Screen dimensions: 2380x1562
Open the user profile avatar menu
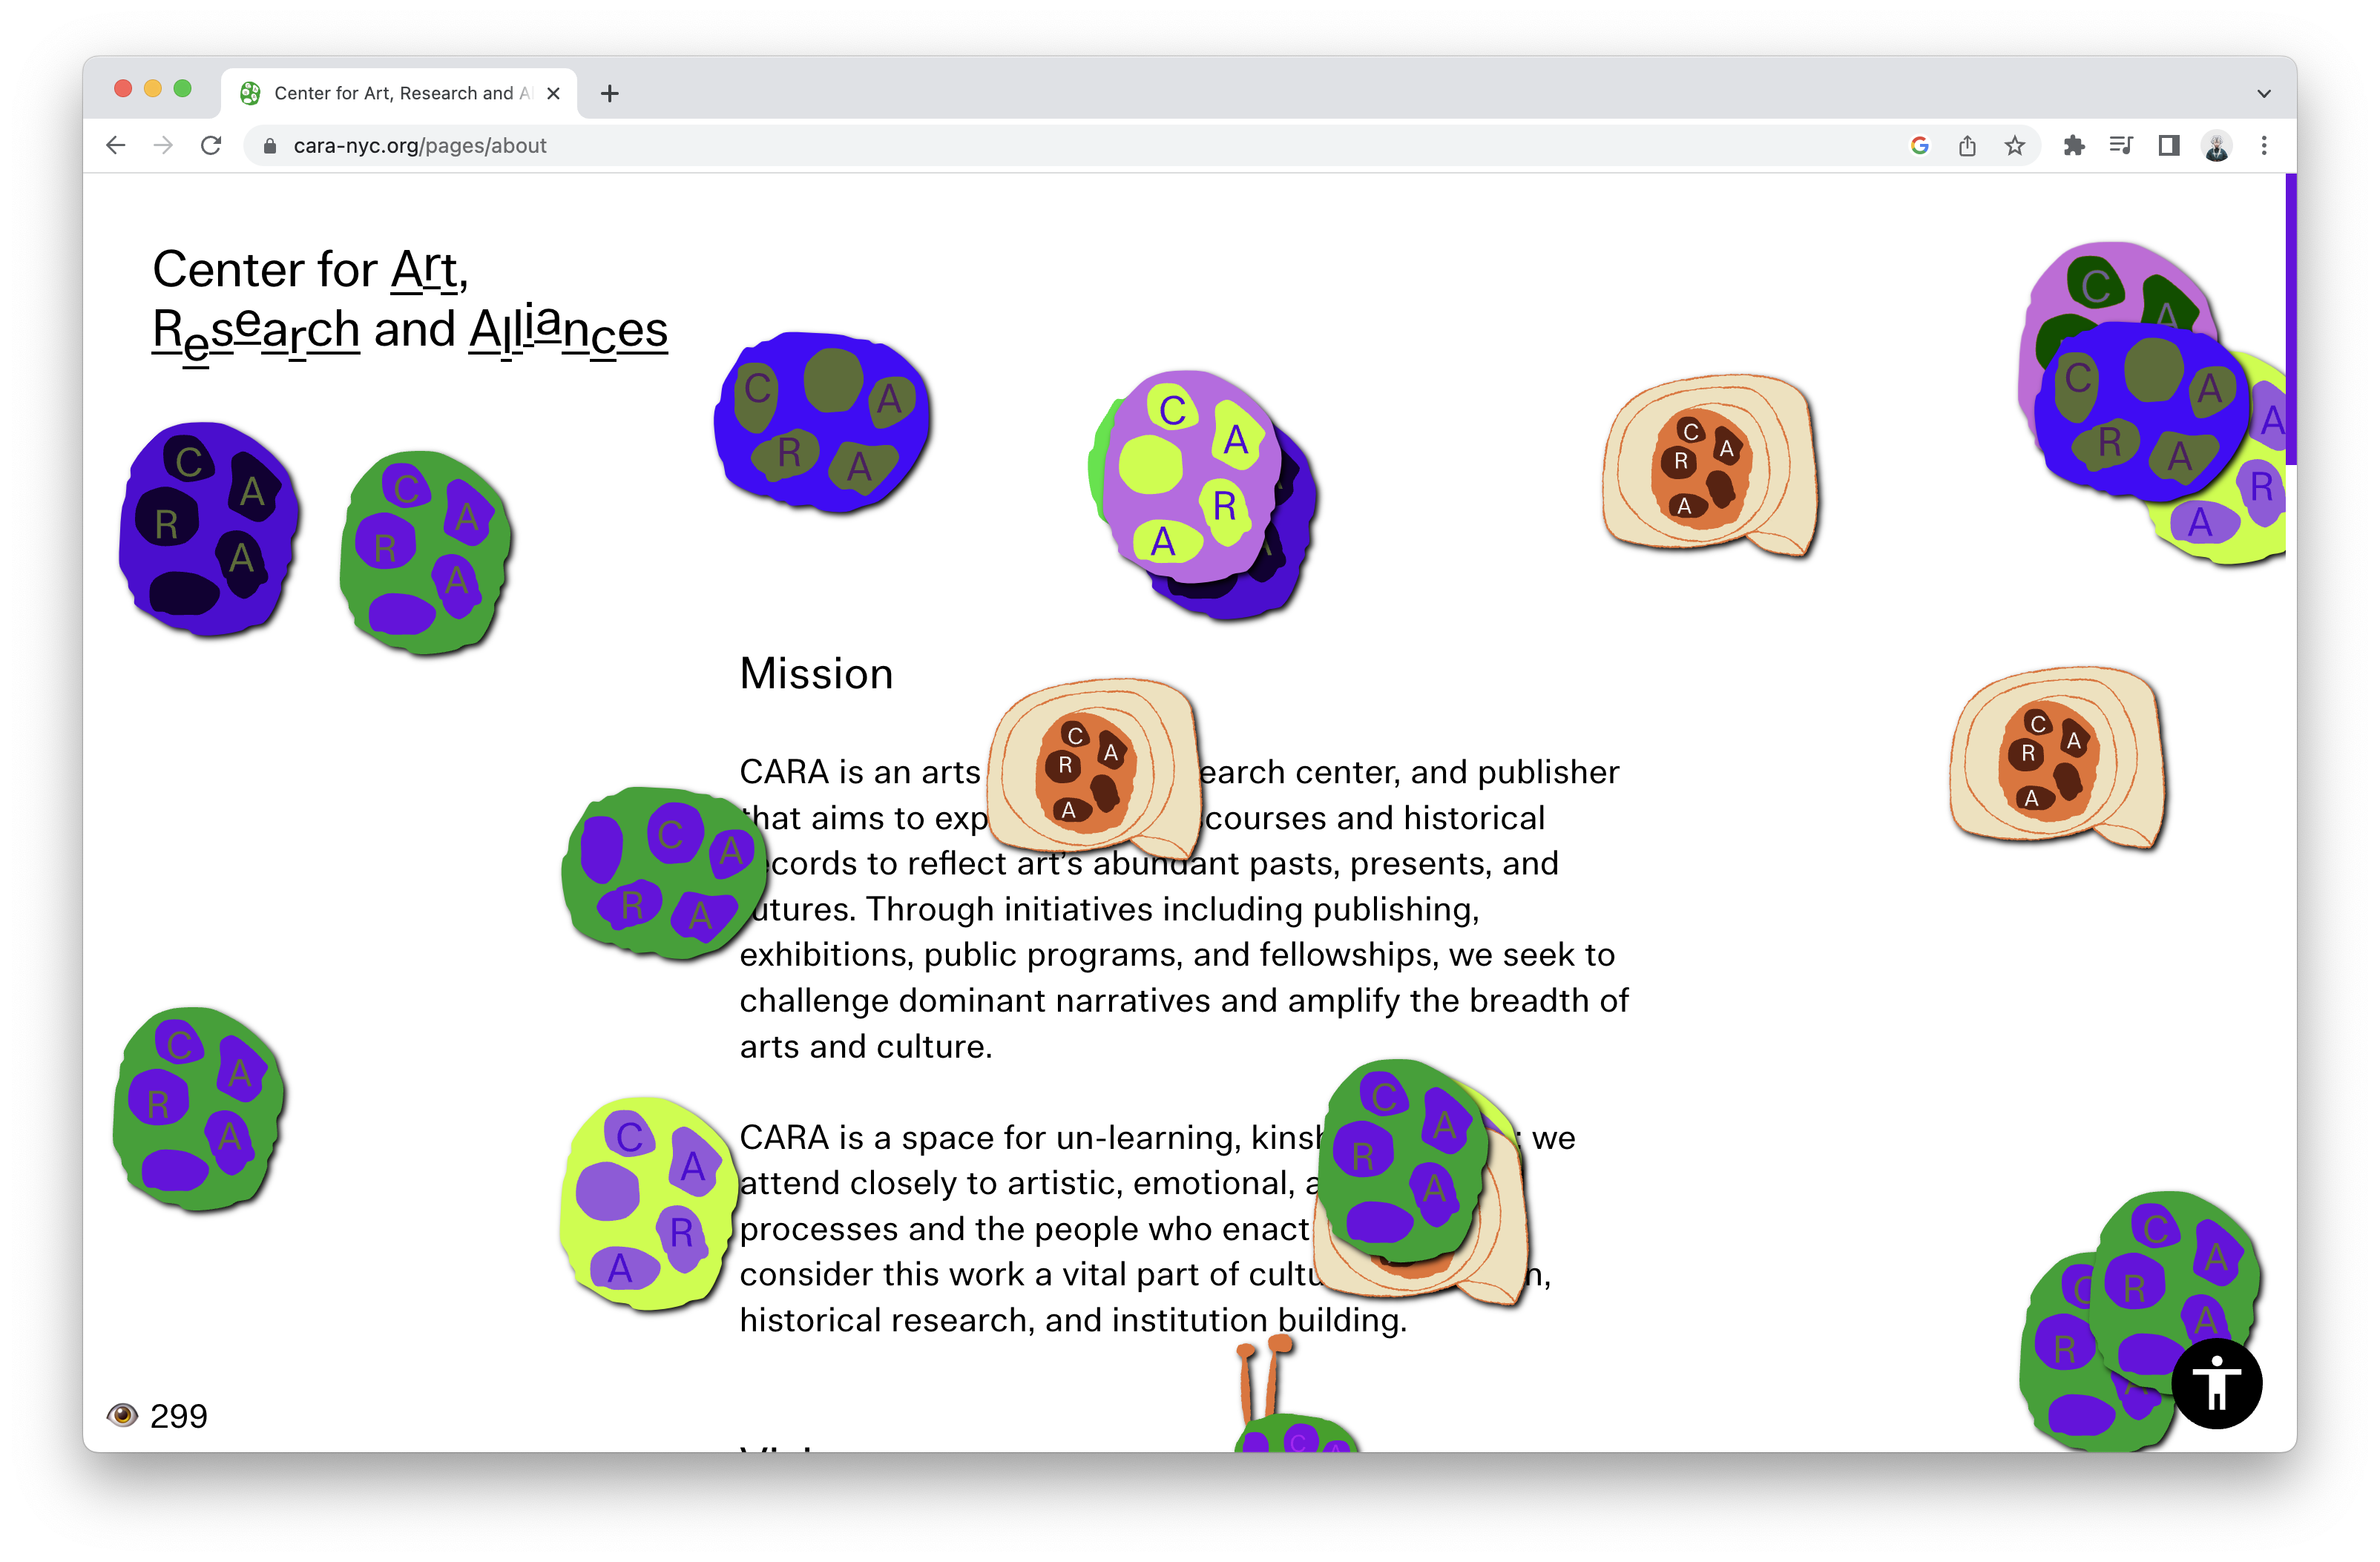[x=2216, y=146]
